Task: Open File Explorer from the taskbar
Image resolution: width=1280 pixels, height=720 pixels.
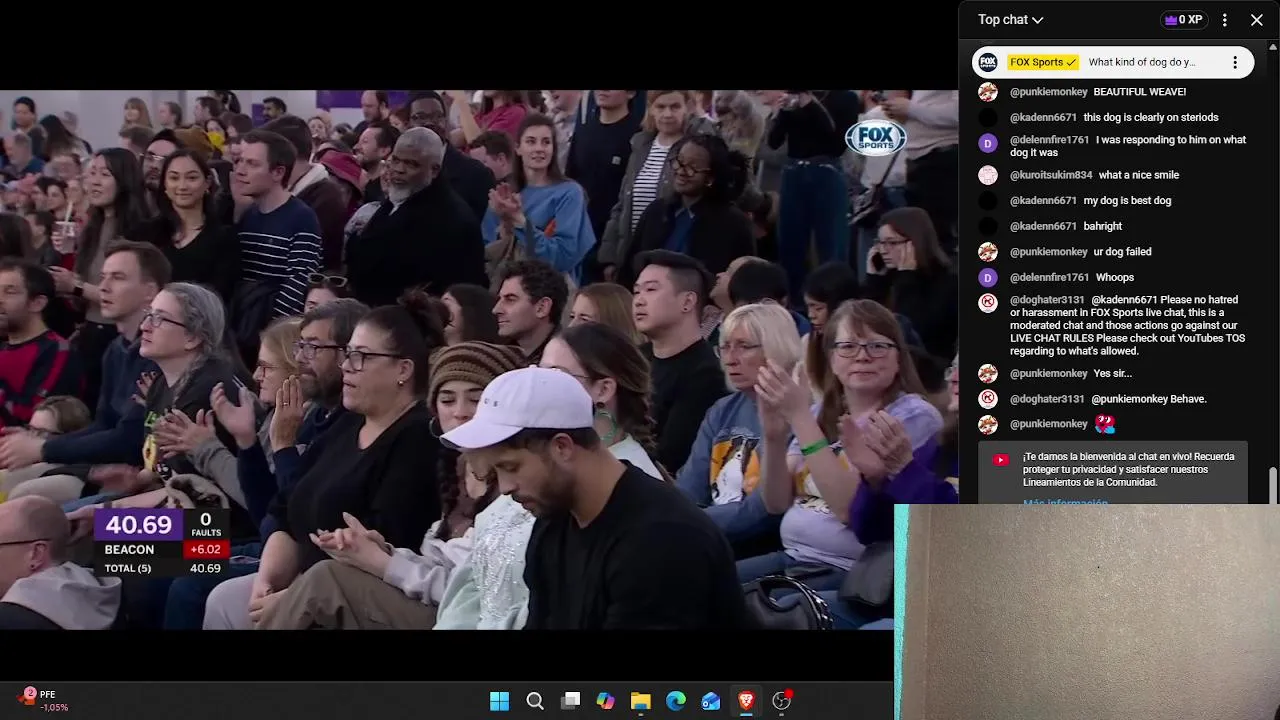Action: tap(641, 701)
